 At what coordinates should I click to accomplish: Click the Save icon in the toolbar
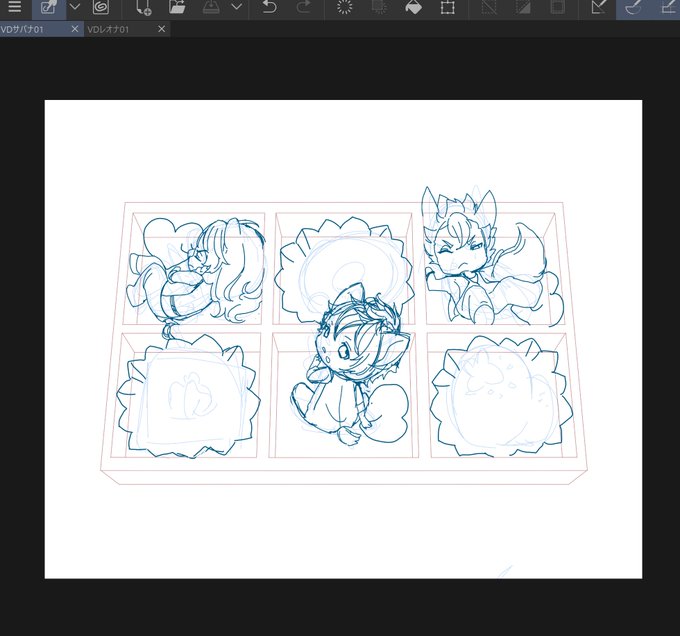pos(211,7)
